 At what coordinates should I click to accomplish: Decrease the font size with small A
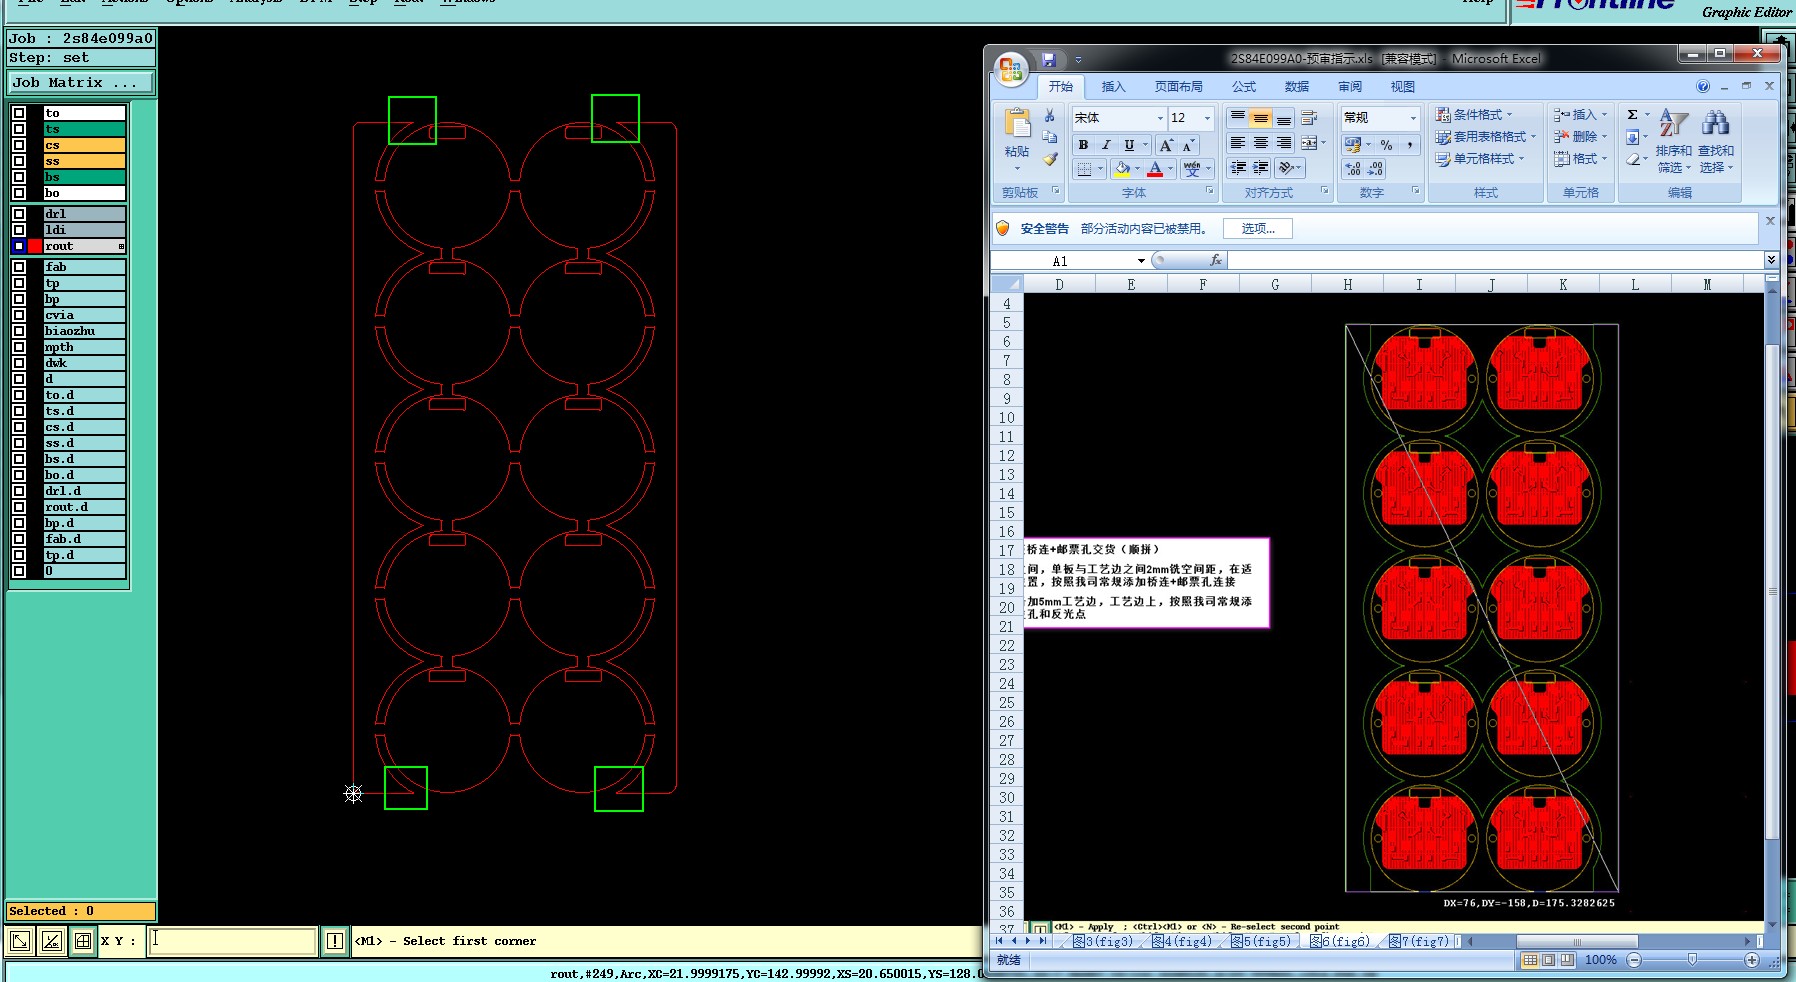[1188, 146]
